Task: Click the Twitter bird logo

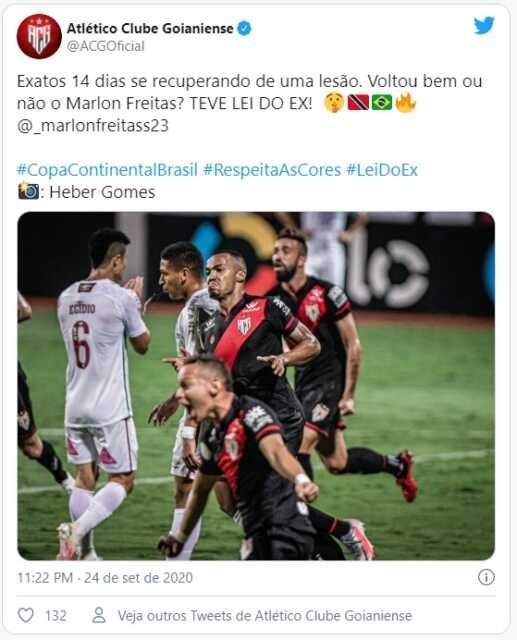Action: tap(484, 25)
